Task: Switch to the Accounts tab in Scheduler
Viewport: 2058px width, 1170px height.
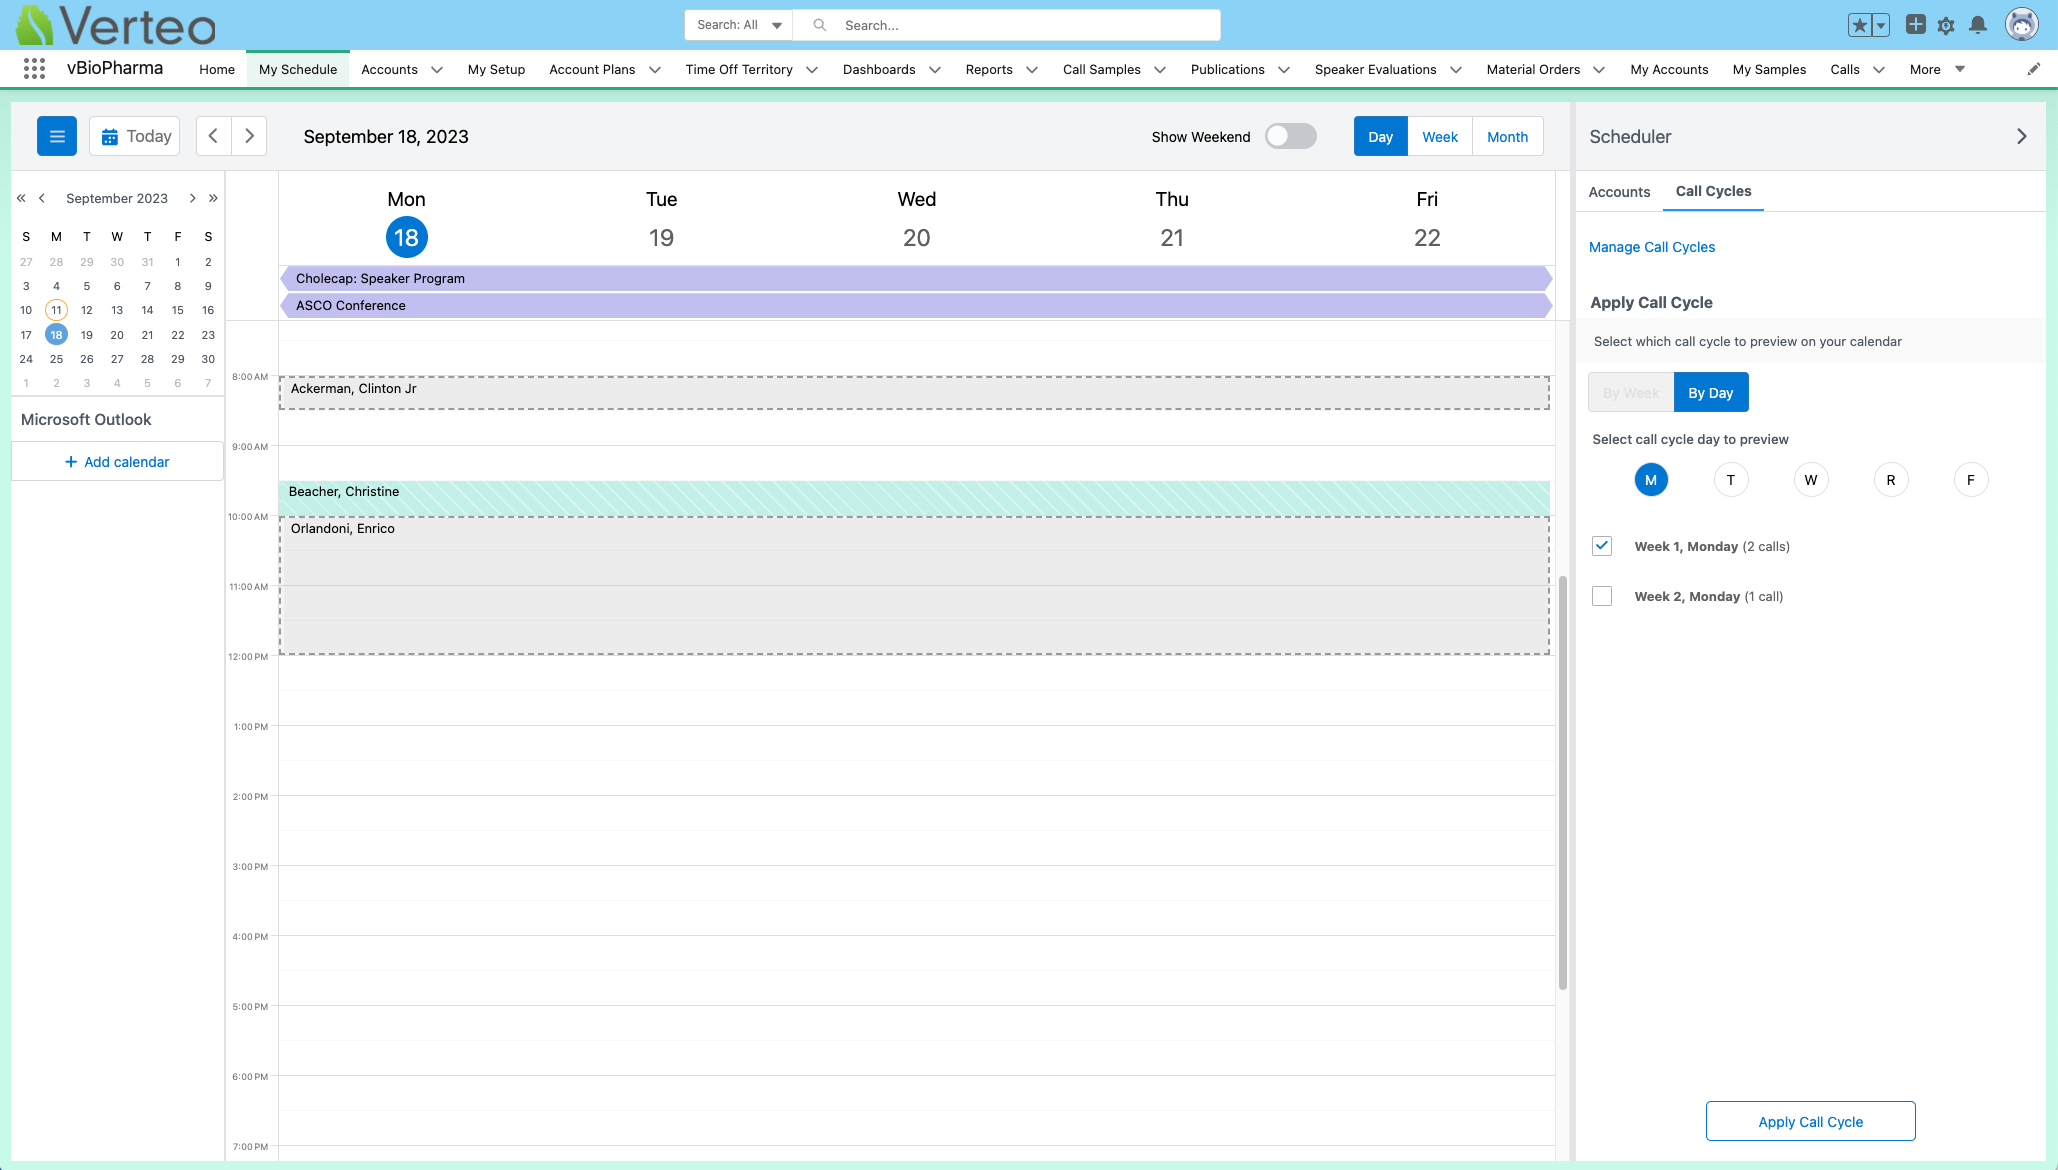Action: [x=1619, y=191]
